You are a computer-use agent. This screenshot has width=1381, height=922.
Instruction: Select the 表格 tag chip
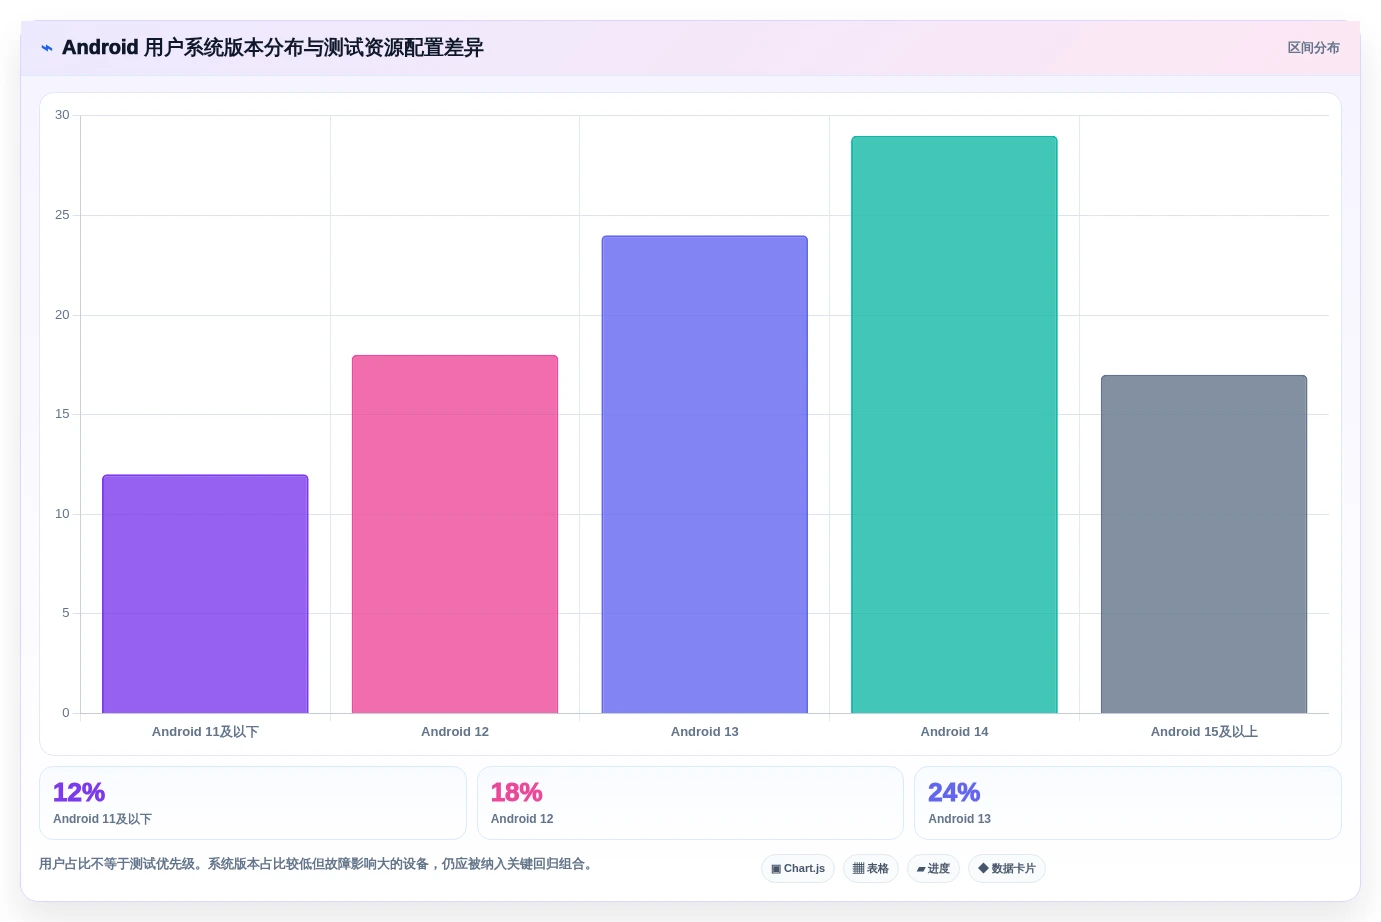[x=871, y=868]
